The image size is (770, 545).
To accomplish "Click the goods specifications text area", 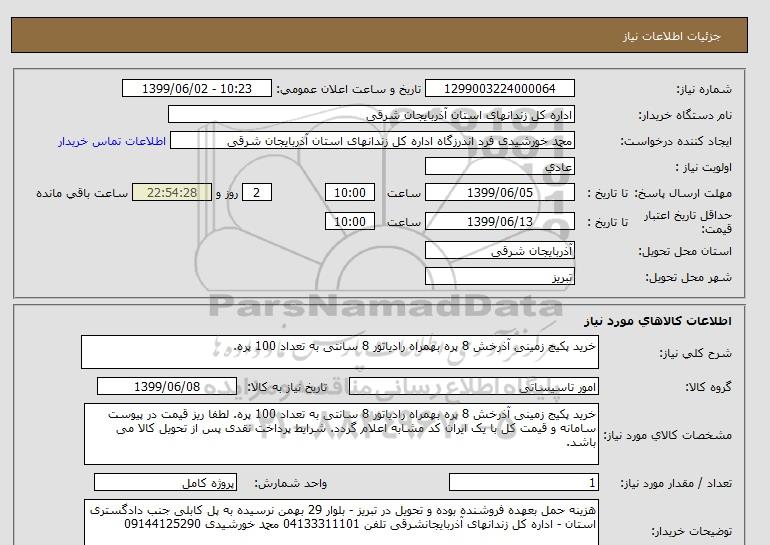I will (x=341, y=434).
